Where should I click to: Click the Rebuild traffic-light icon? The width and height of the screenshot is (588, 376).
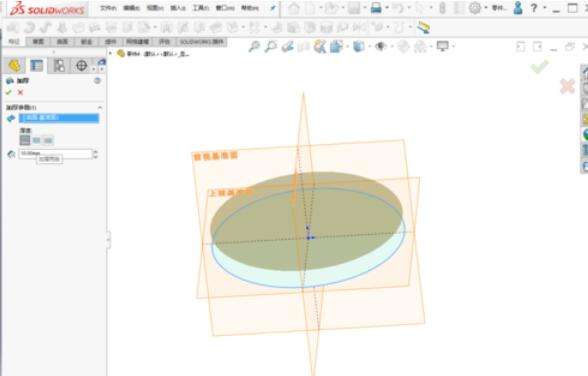point(442,8)
